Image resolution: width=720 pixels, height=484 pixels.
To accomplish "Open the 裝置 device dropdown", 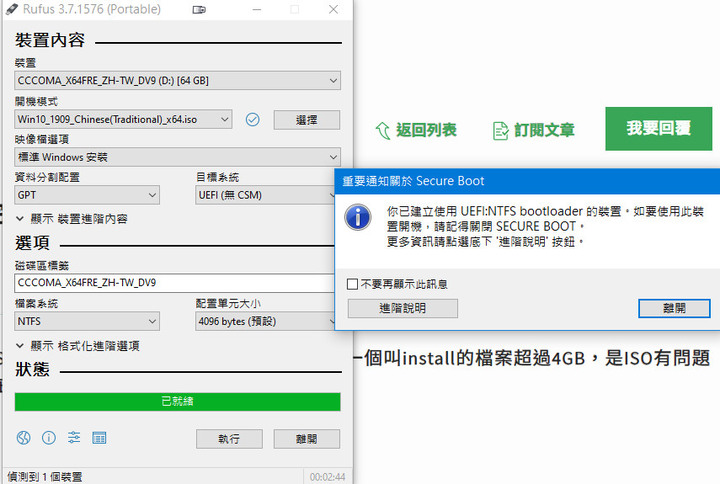I will click(x=177, y=81).
